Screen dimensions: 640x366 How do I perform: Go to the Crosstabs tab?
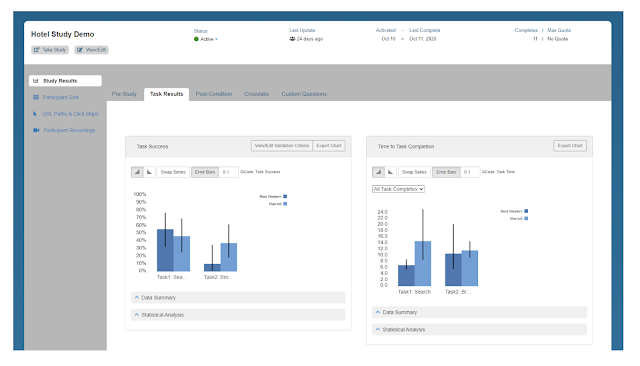[x=257, y=94]
